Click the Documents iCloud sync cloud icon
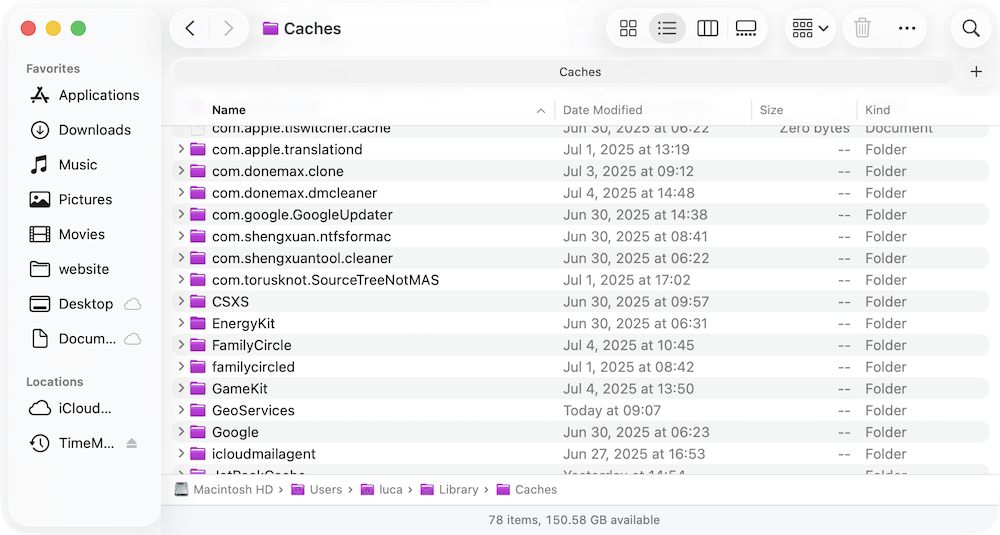This screenshot has width=1000, height=535. click(x=132, y=339)
